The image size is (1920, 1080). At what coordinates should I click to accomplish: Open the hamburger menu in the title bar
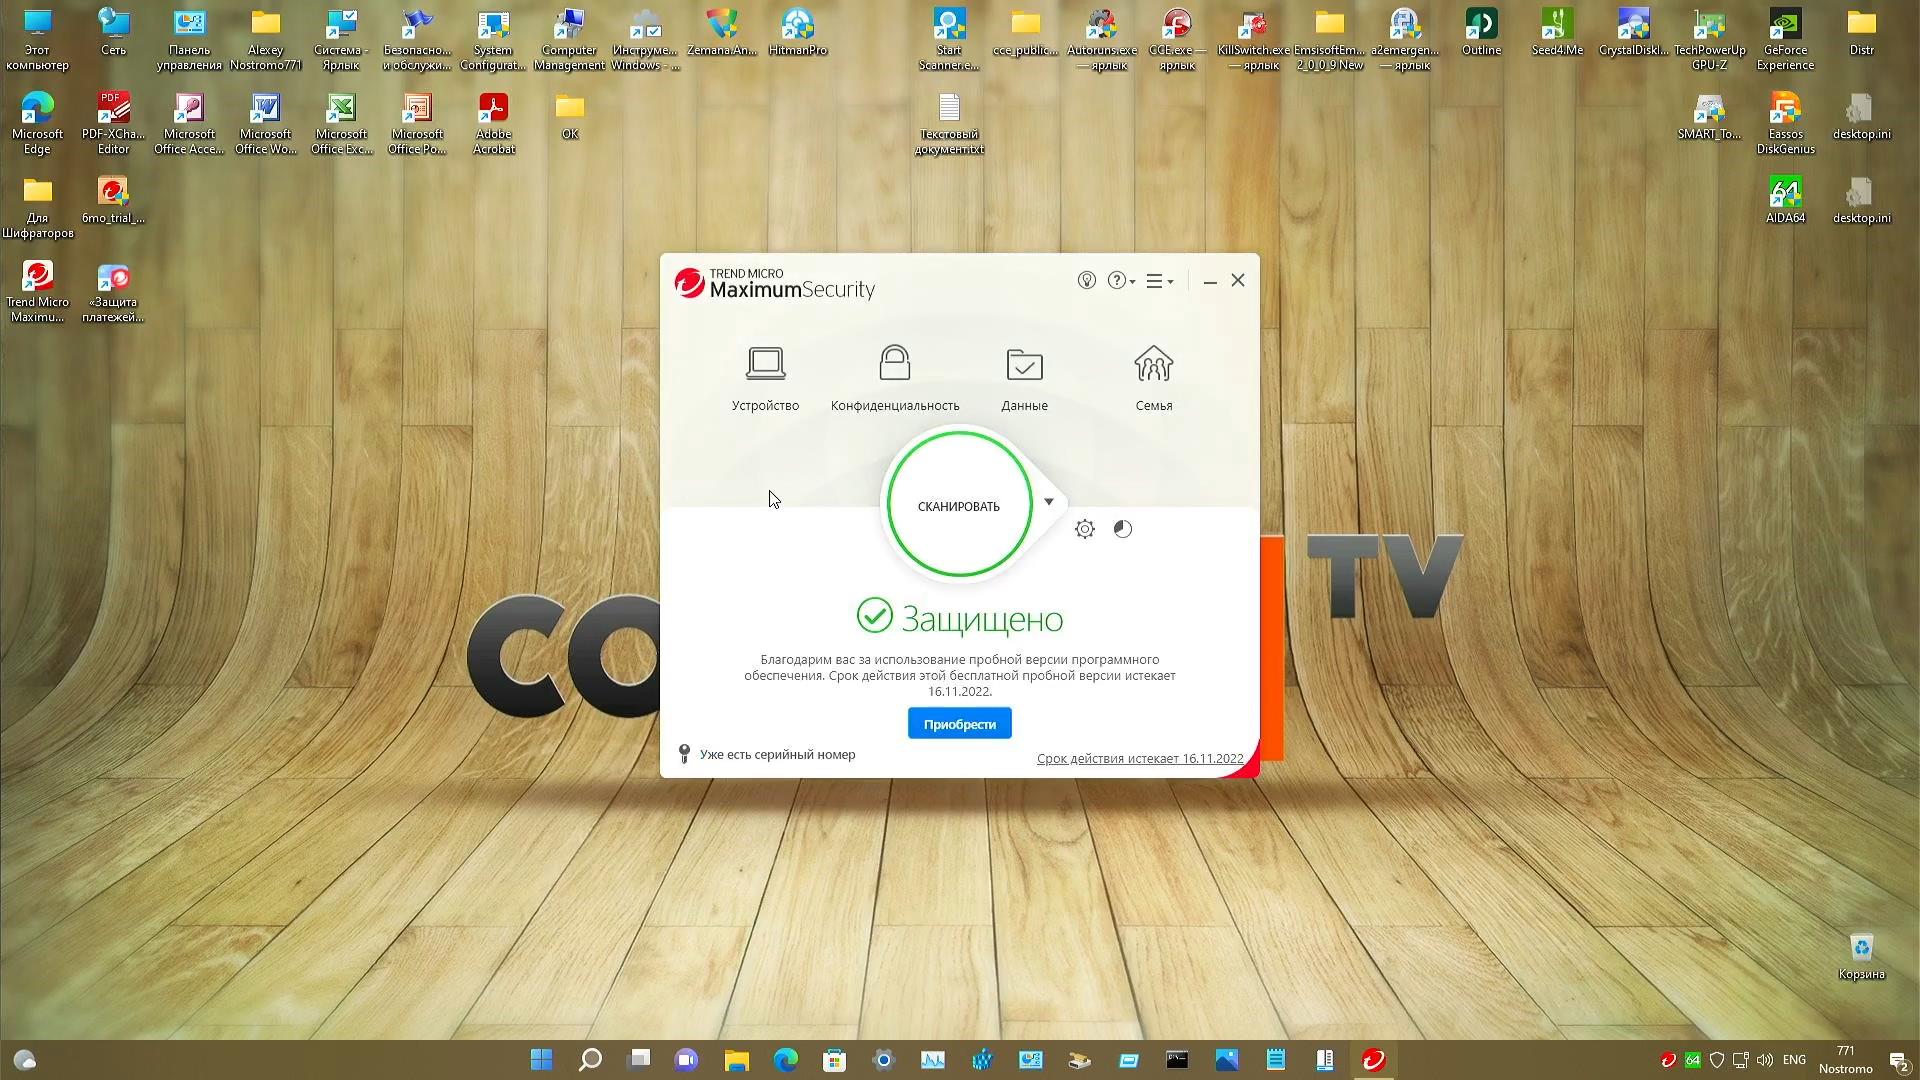pyautogui.click(x=1157, y=281)
